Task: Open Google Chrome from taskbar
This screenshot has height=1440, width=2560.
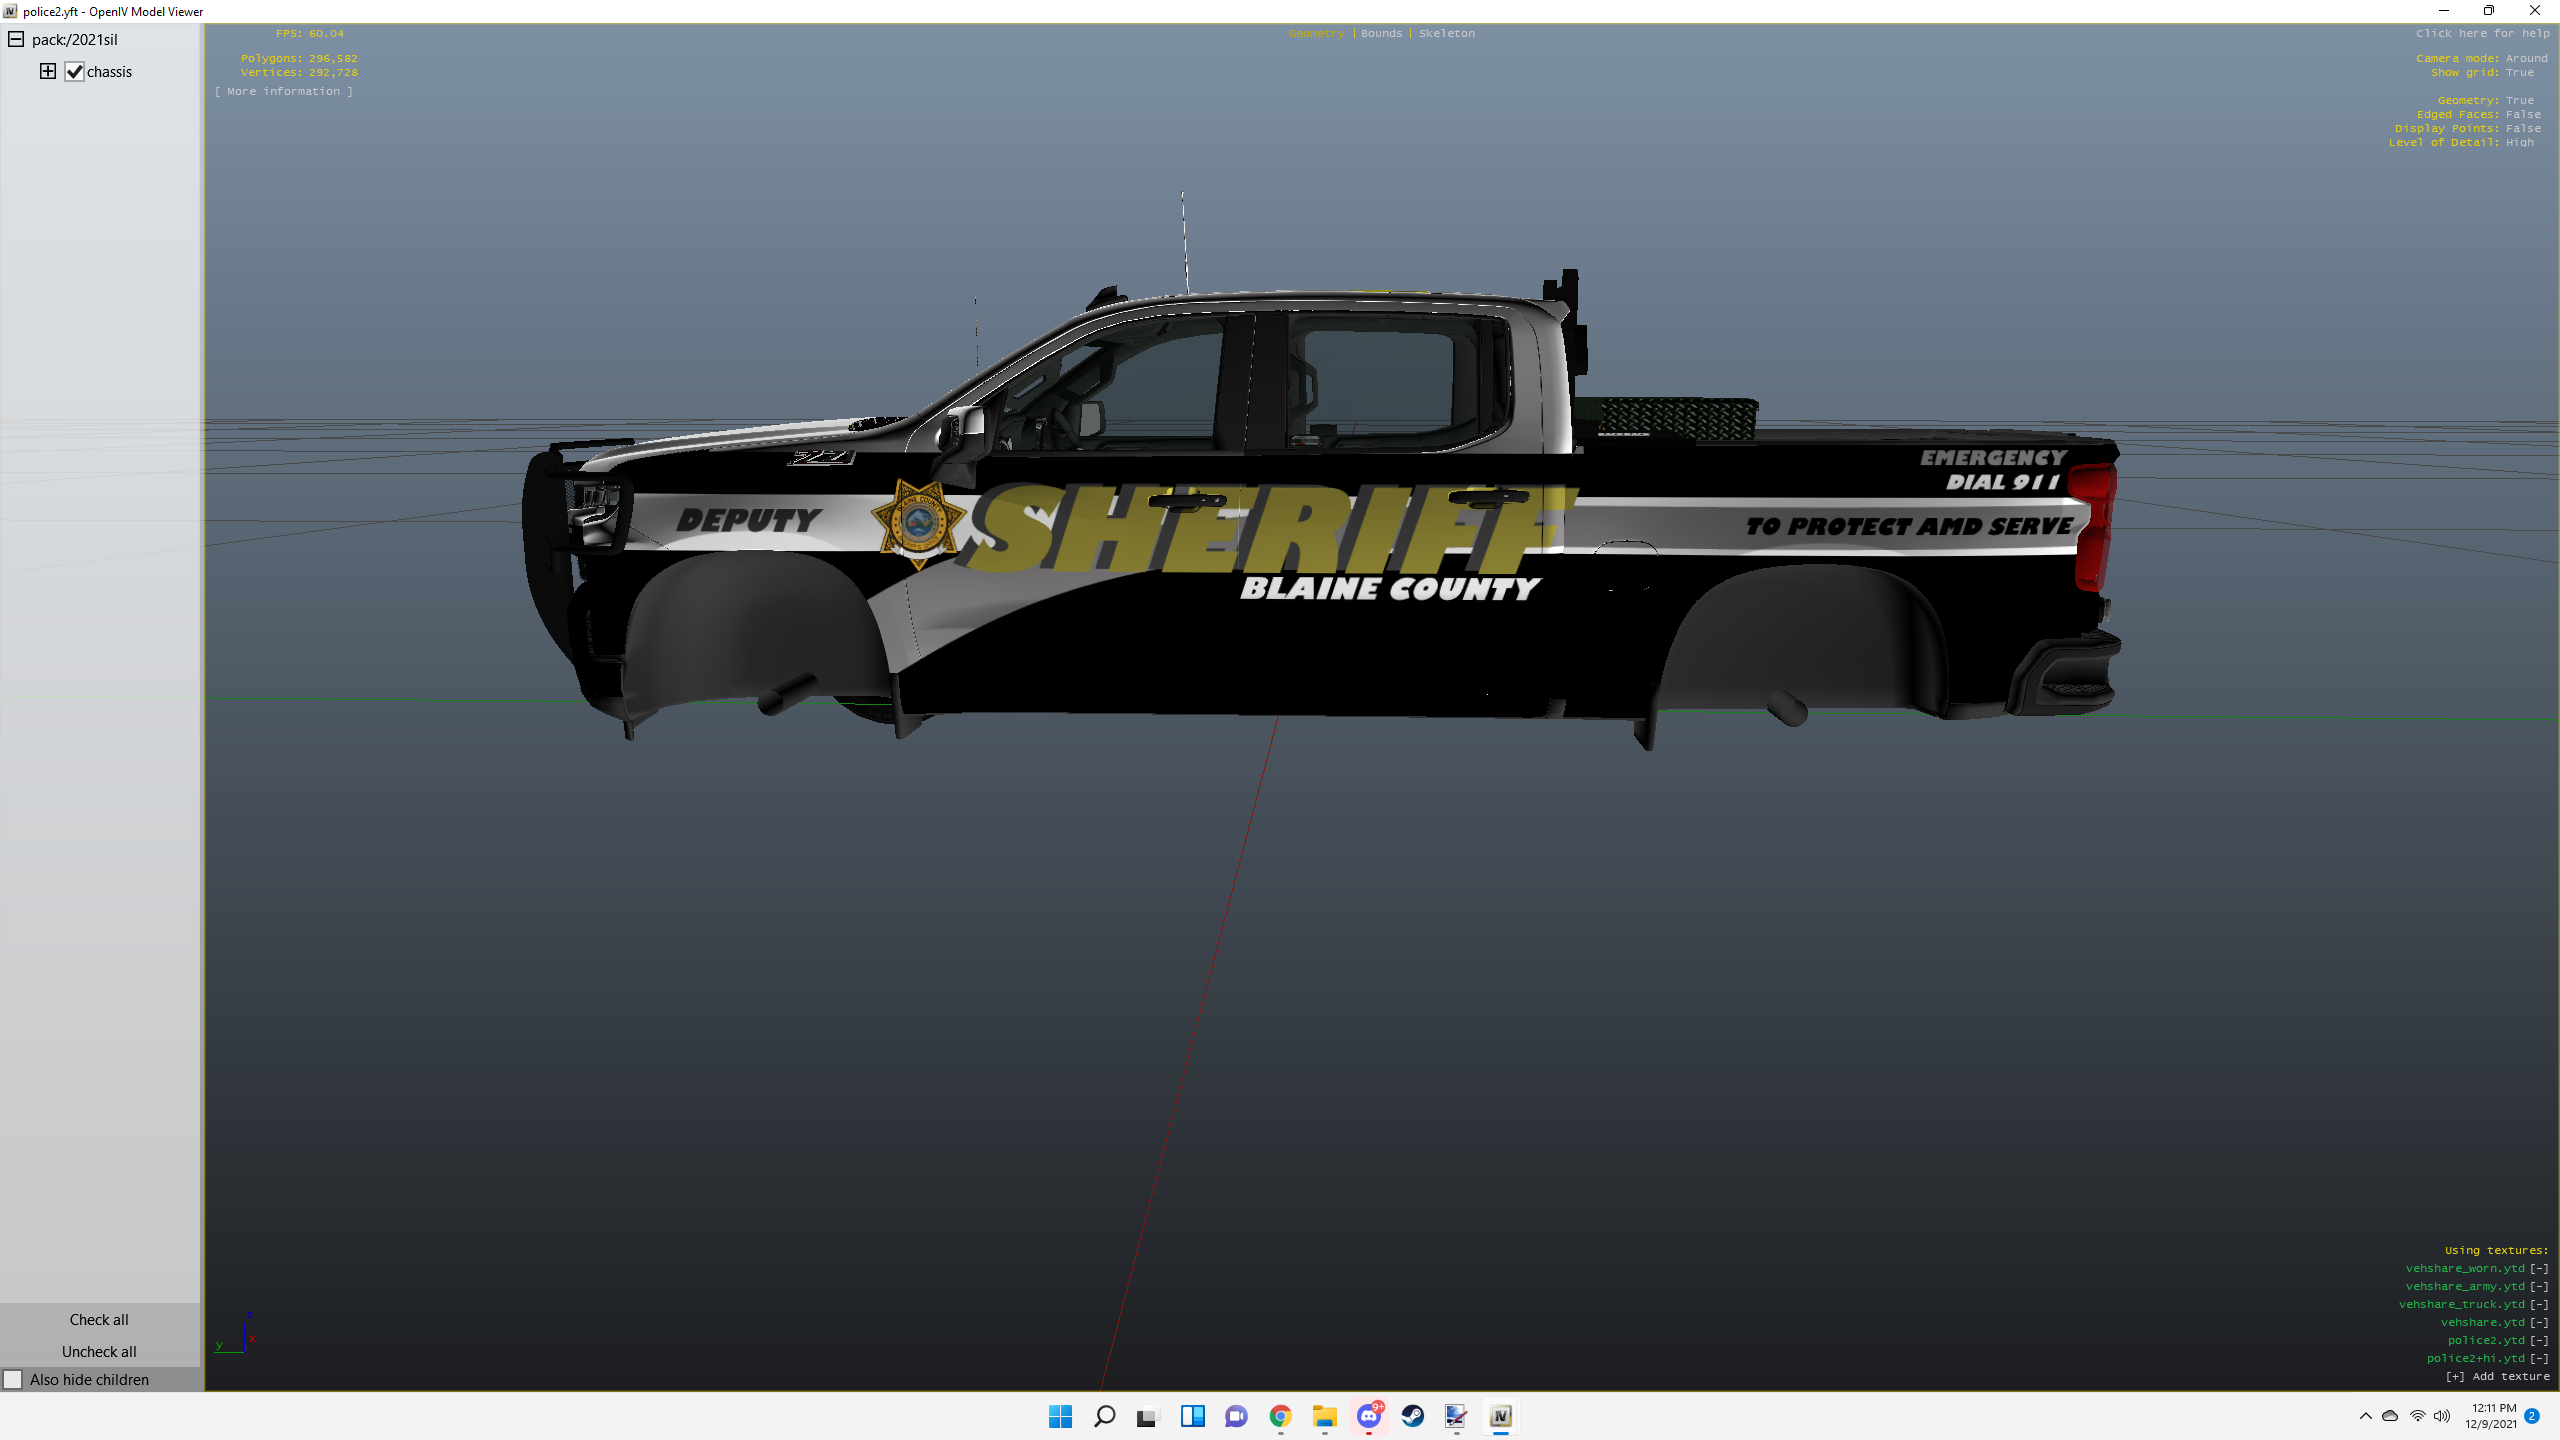Action: coord(1280,1416)
